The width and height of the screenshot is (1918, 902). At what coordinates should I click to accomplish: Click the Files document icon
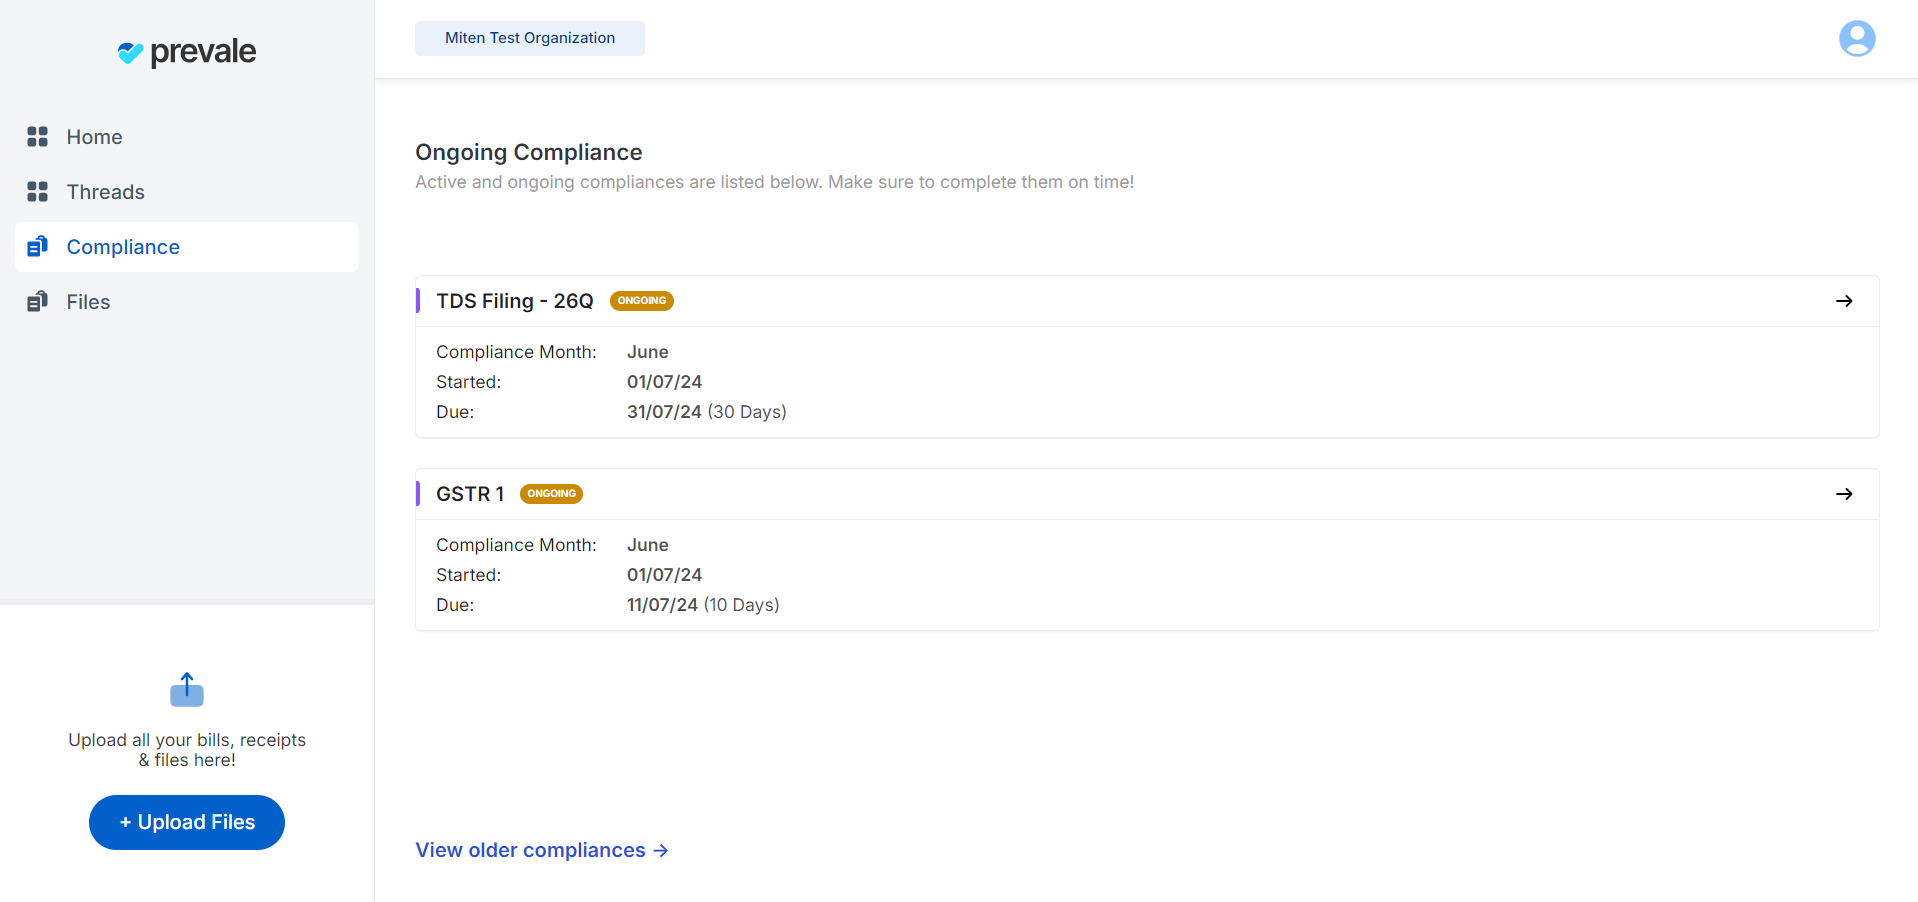tap(38, 302)
